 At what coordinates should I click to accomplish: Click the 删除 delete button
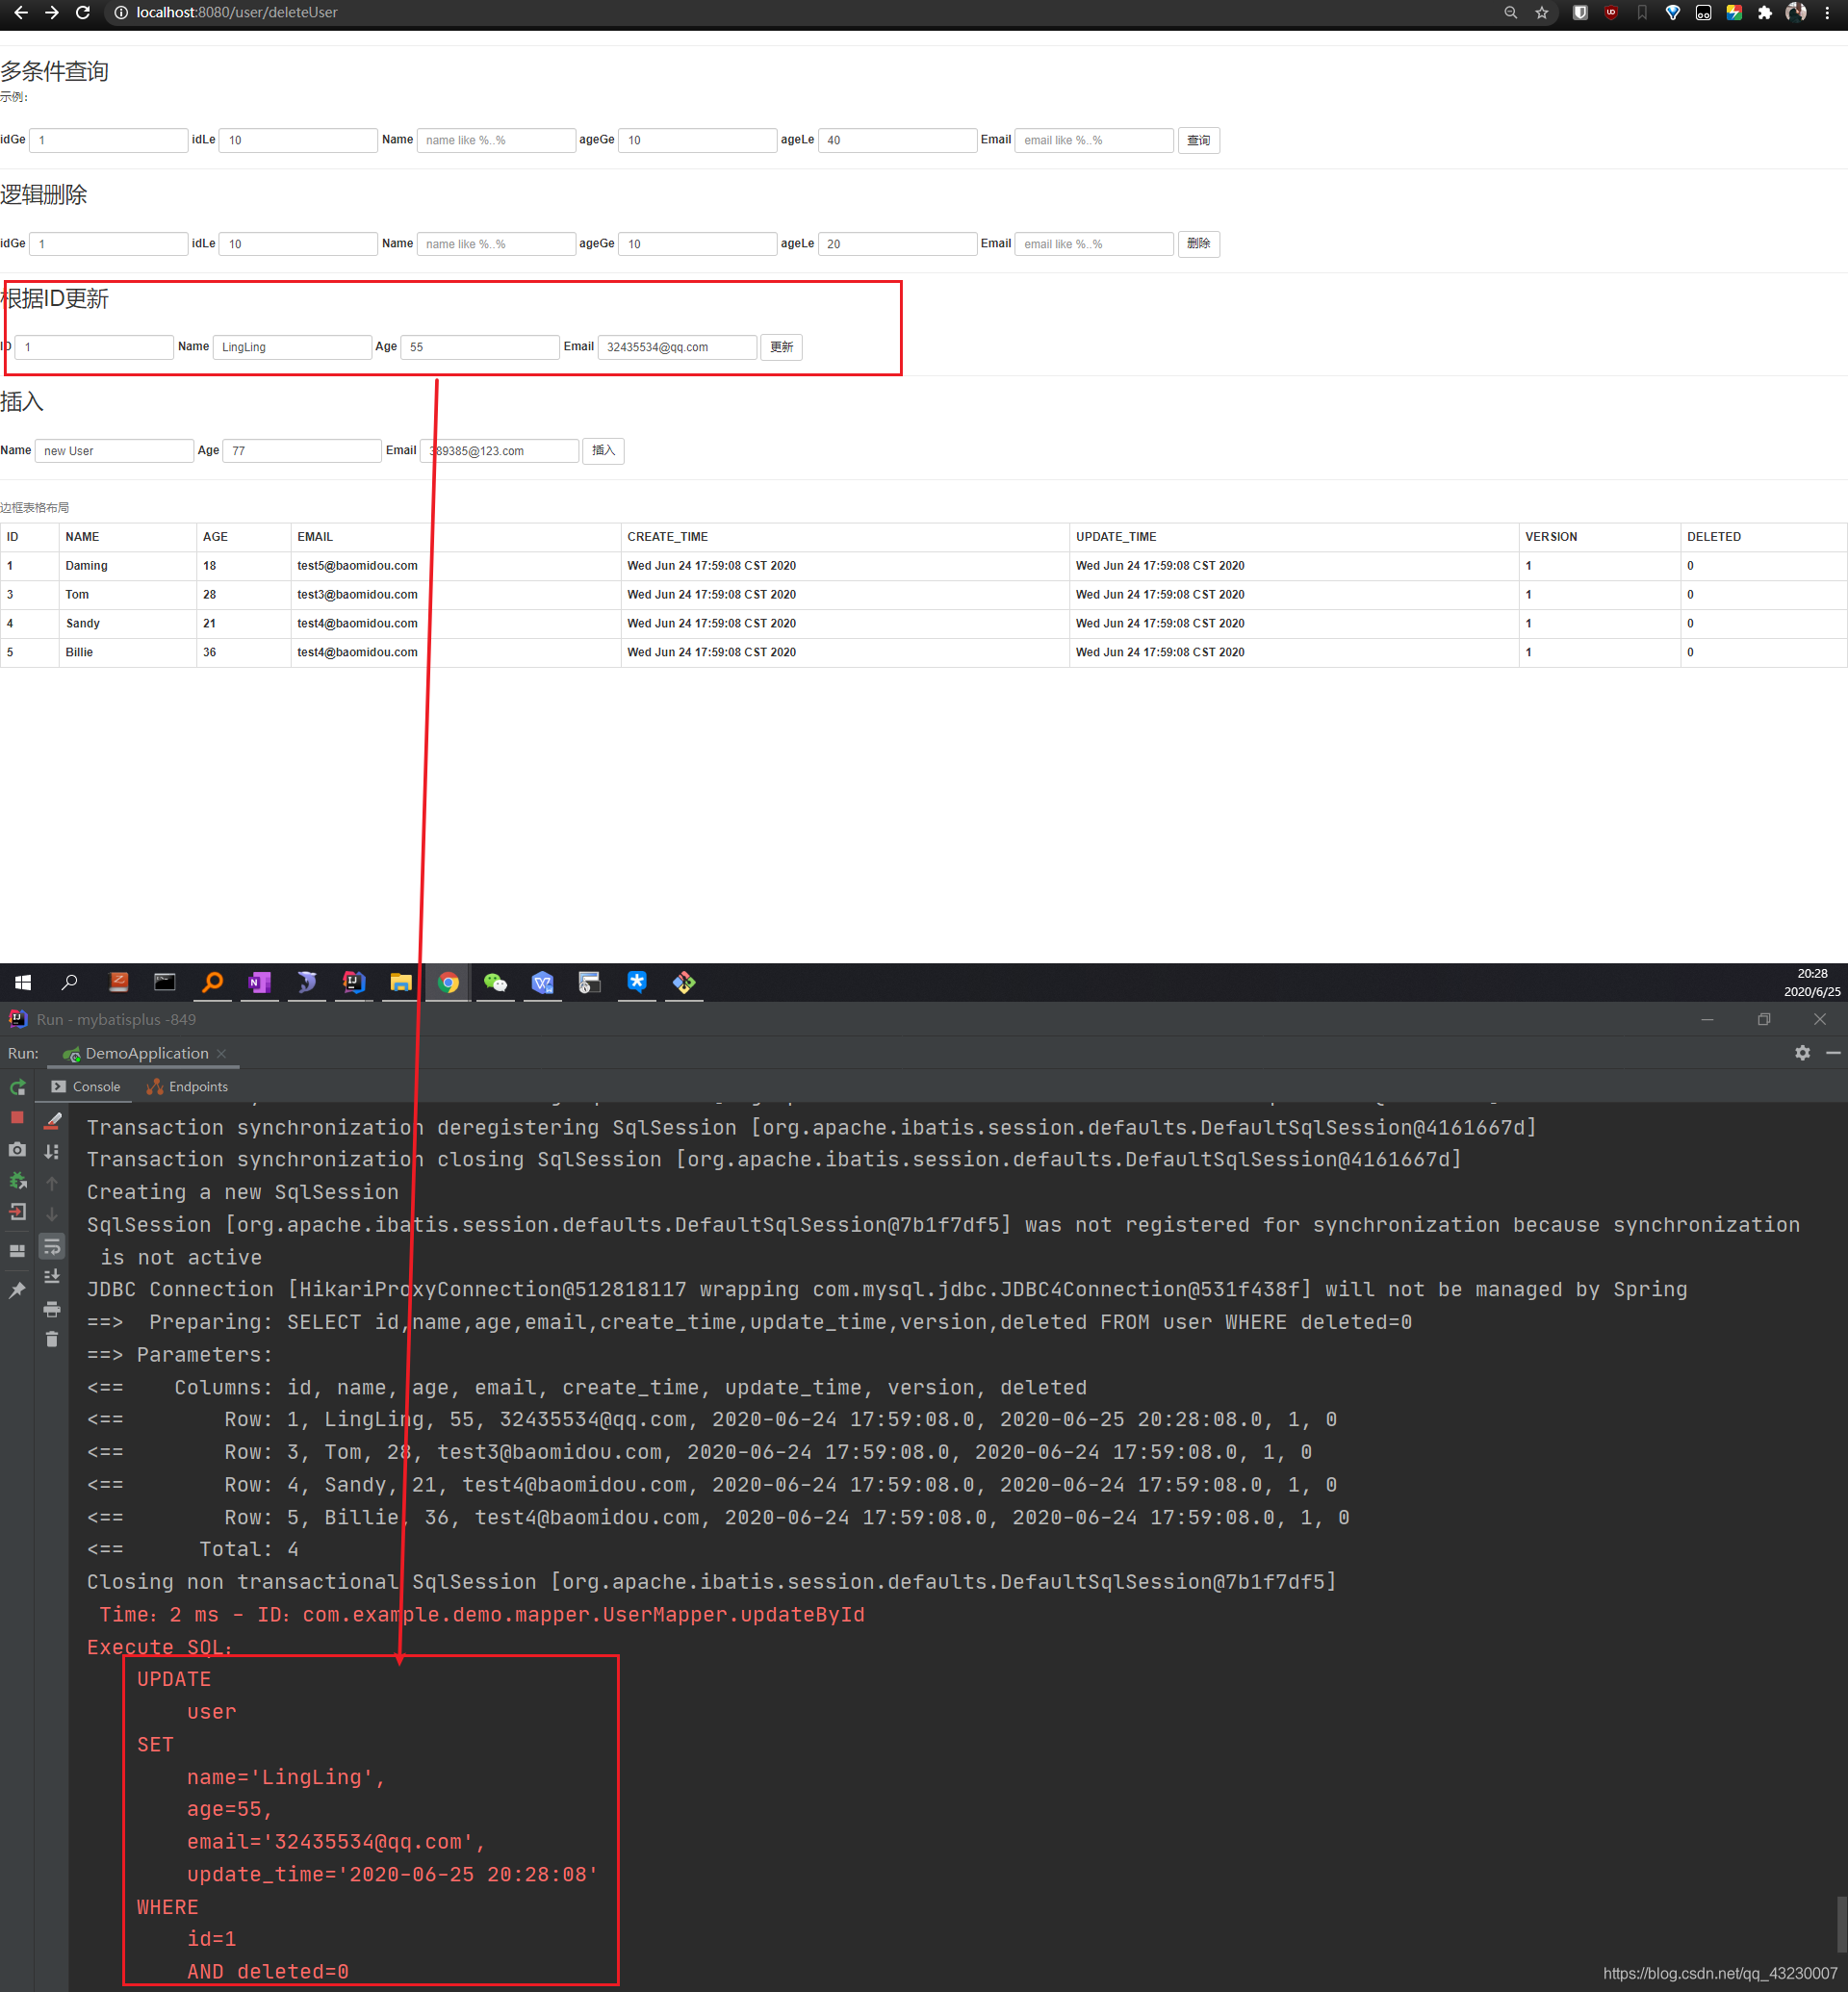tap(1198, 244)
